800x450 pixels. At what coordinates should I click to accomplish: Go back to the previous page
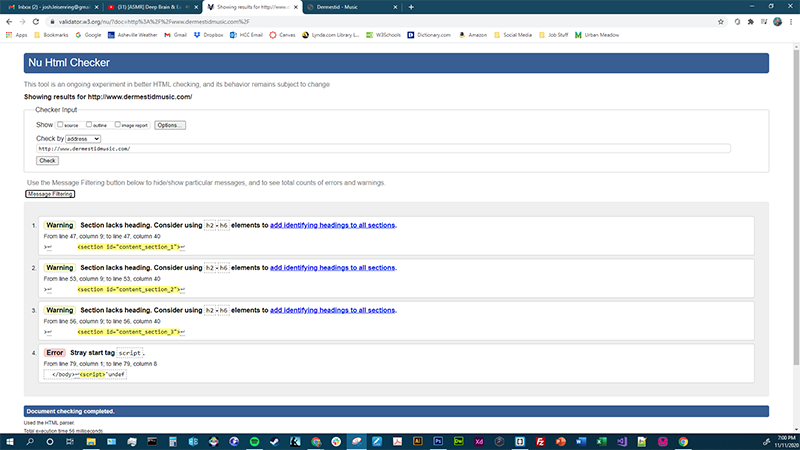9,22
